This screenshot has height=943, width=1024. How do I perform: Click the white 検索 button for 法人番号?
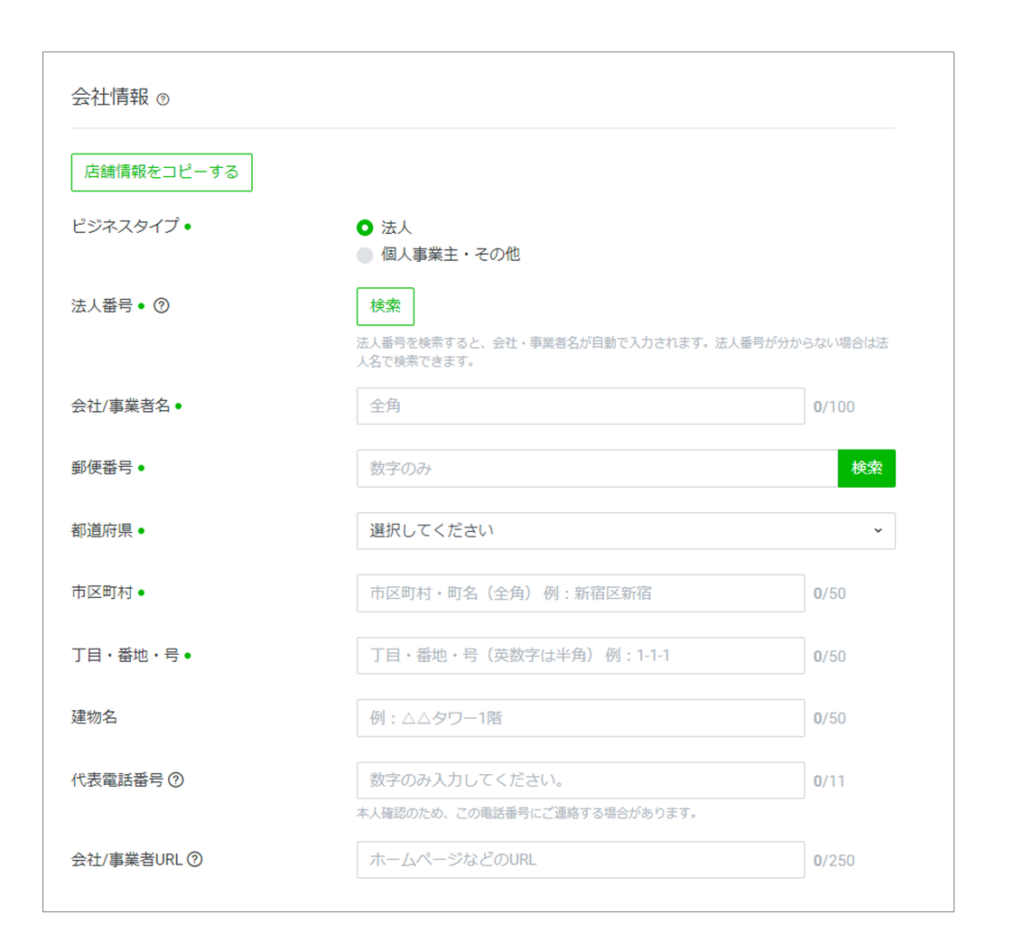pyautogui.click(x=385, y=306)
